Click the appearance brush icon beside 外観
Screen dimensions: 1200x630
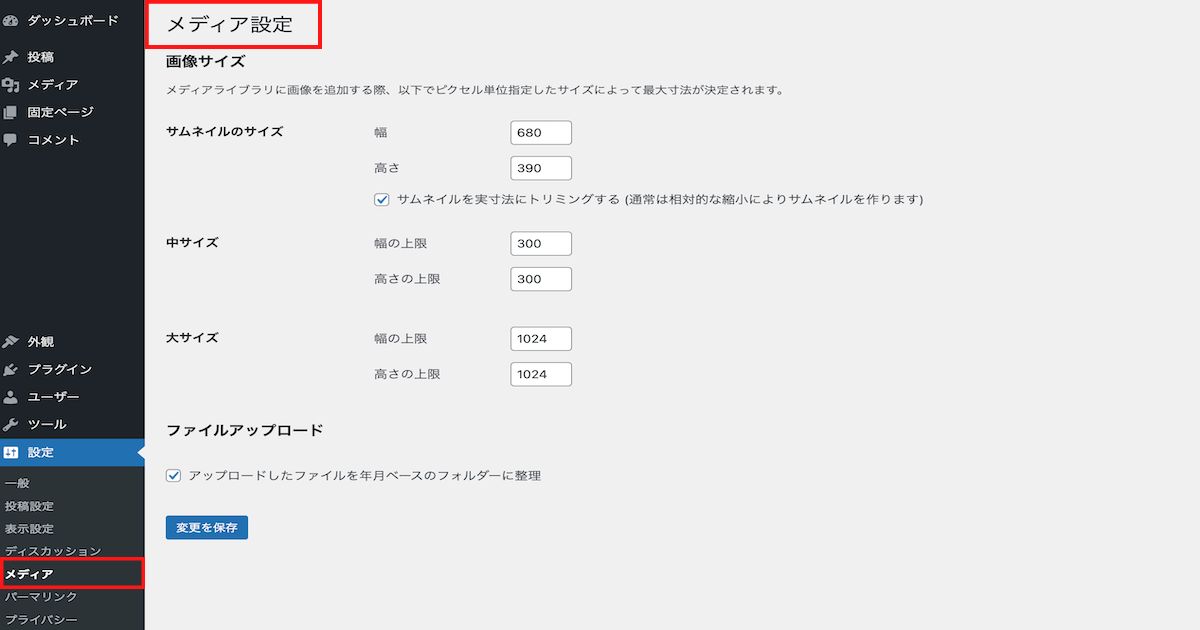[x=11, y=342]
